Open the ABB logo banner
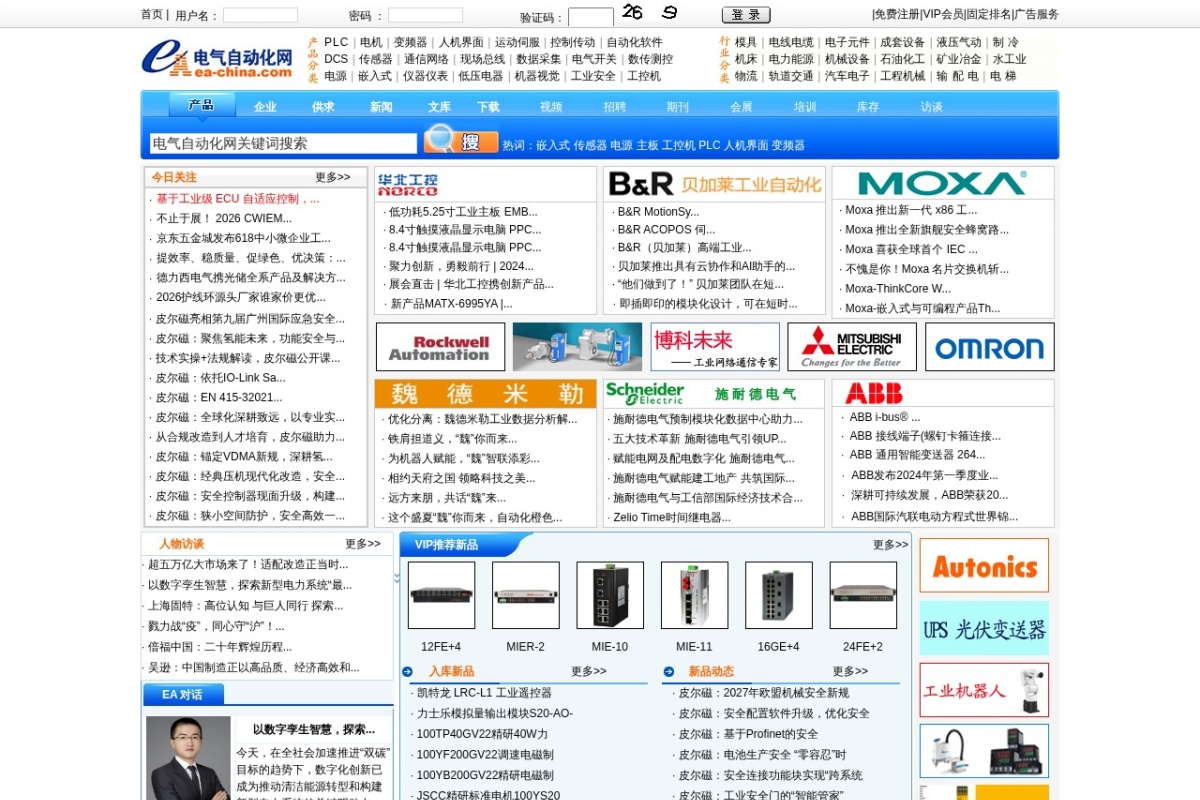The image size is (1200, 800). 873,393
